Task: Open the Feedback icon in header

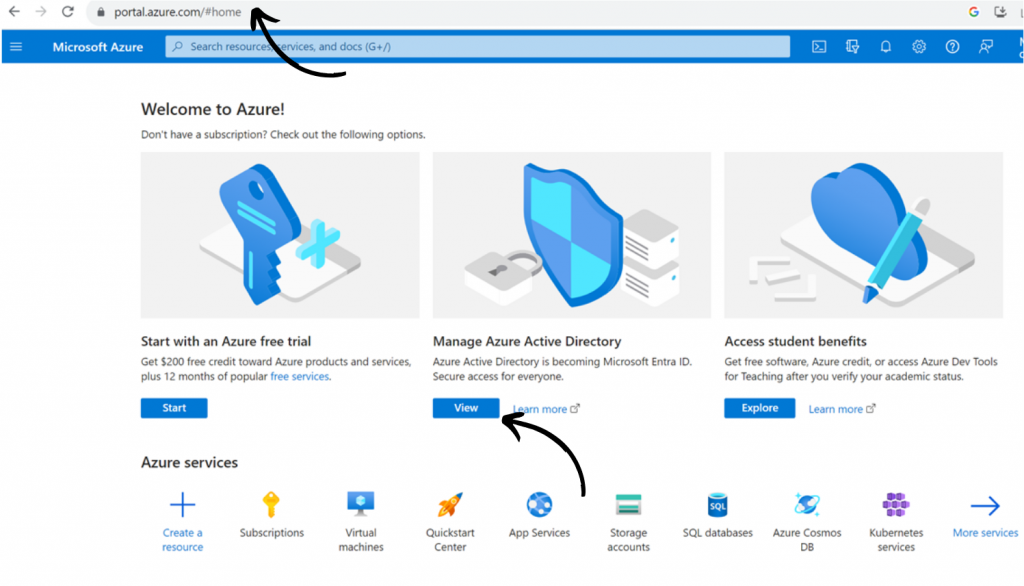Action: pyautogui.click(x=985, y=46)
